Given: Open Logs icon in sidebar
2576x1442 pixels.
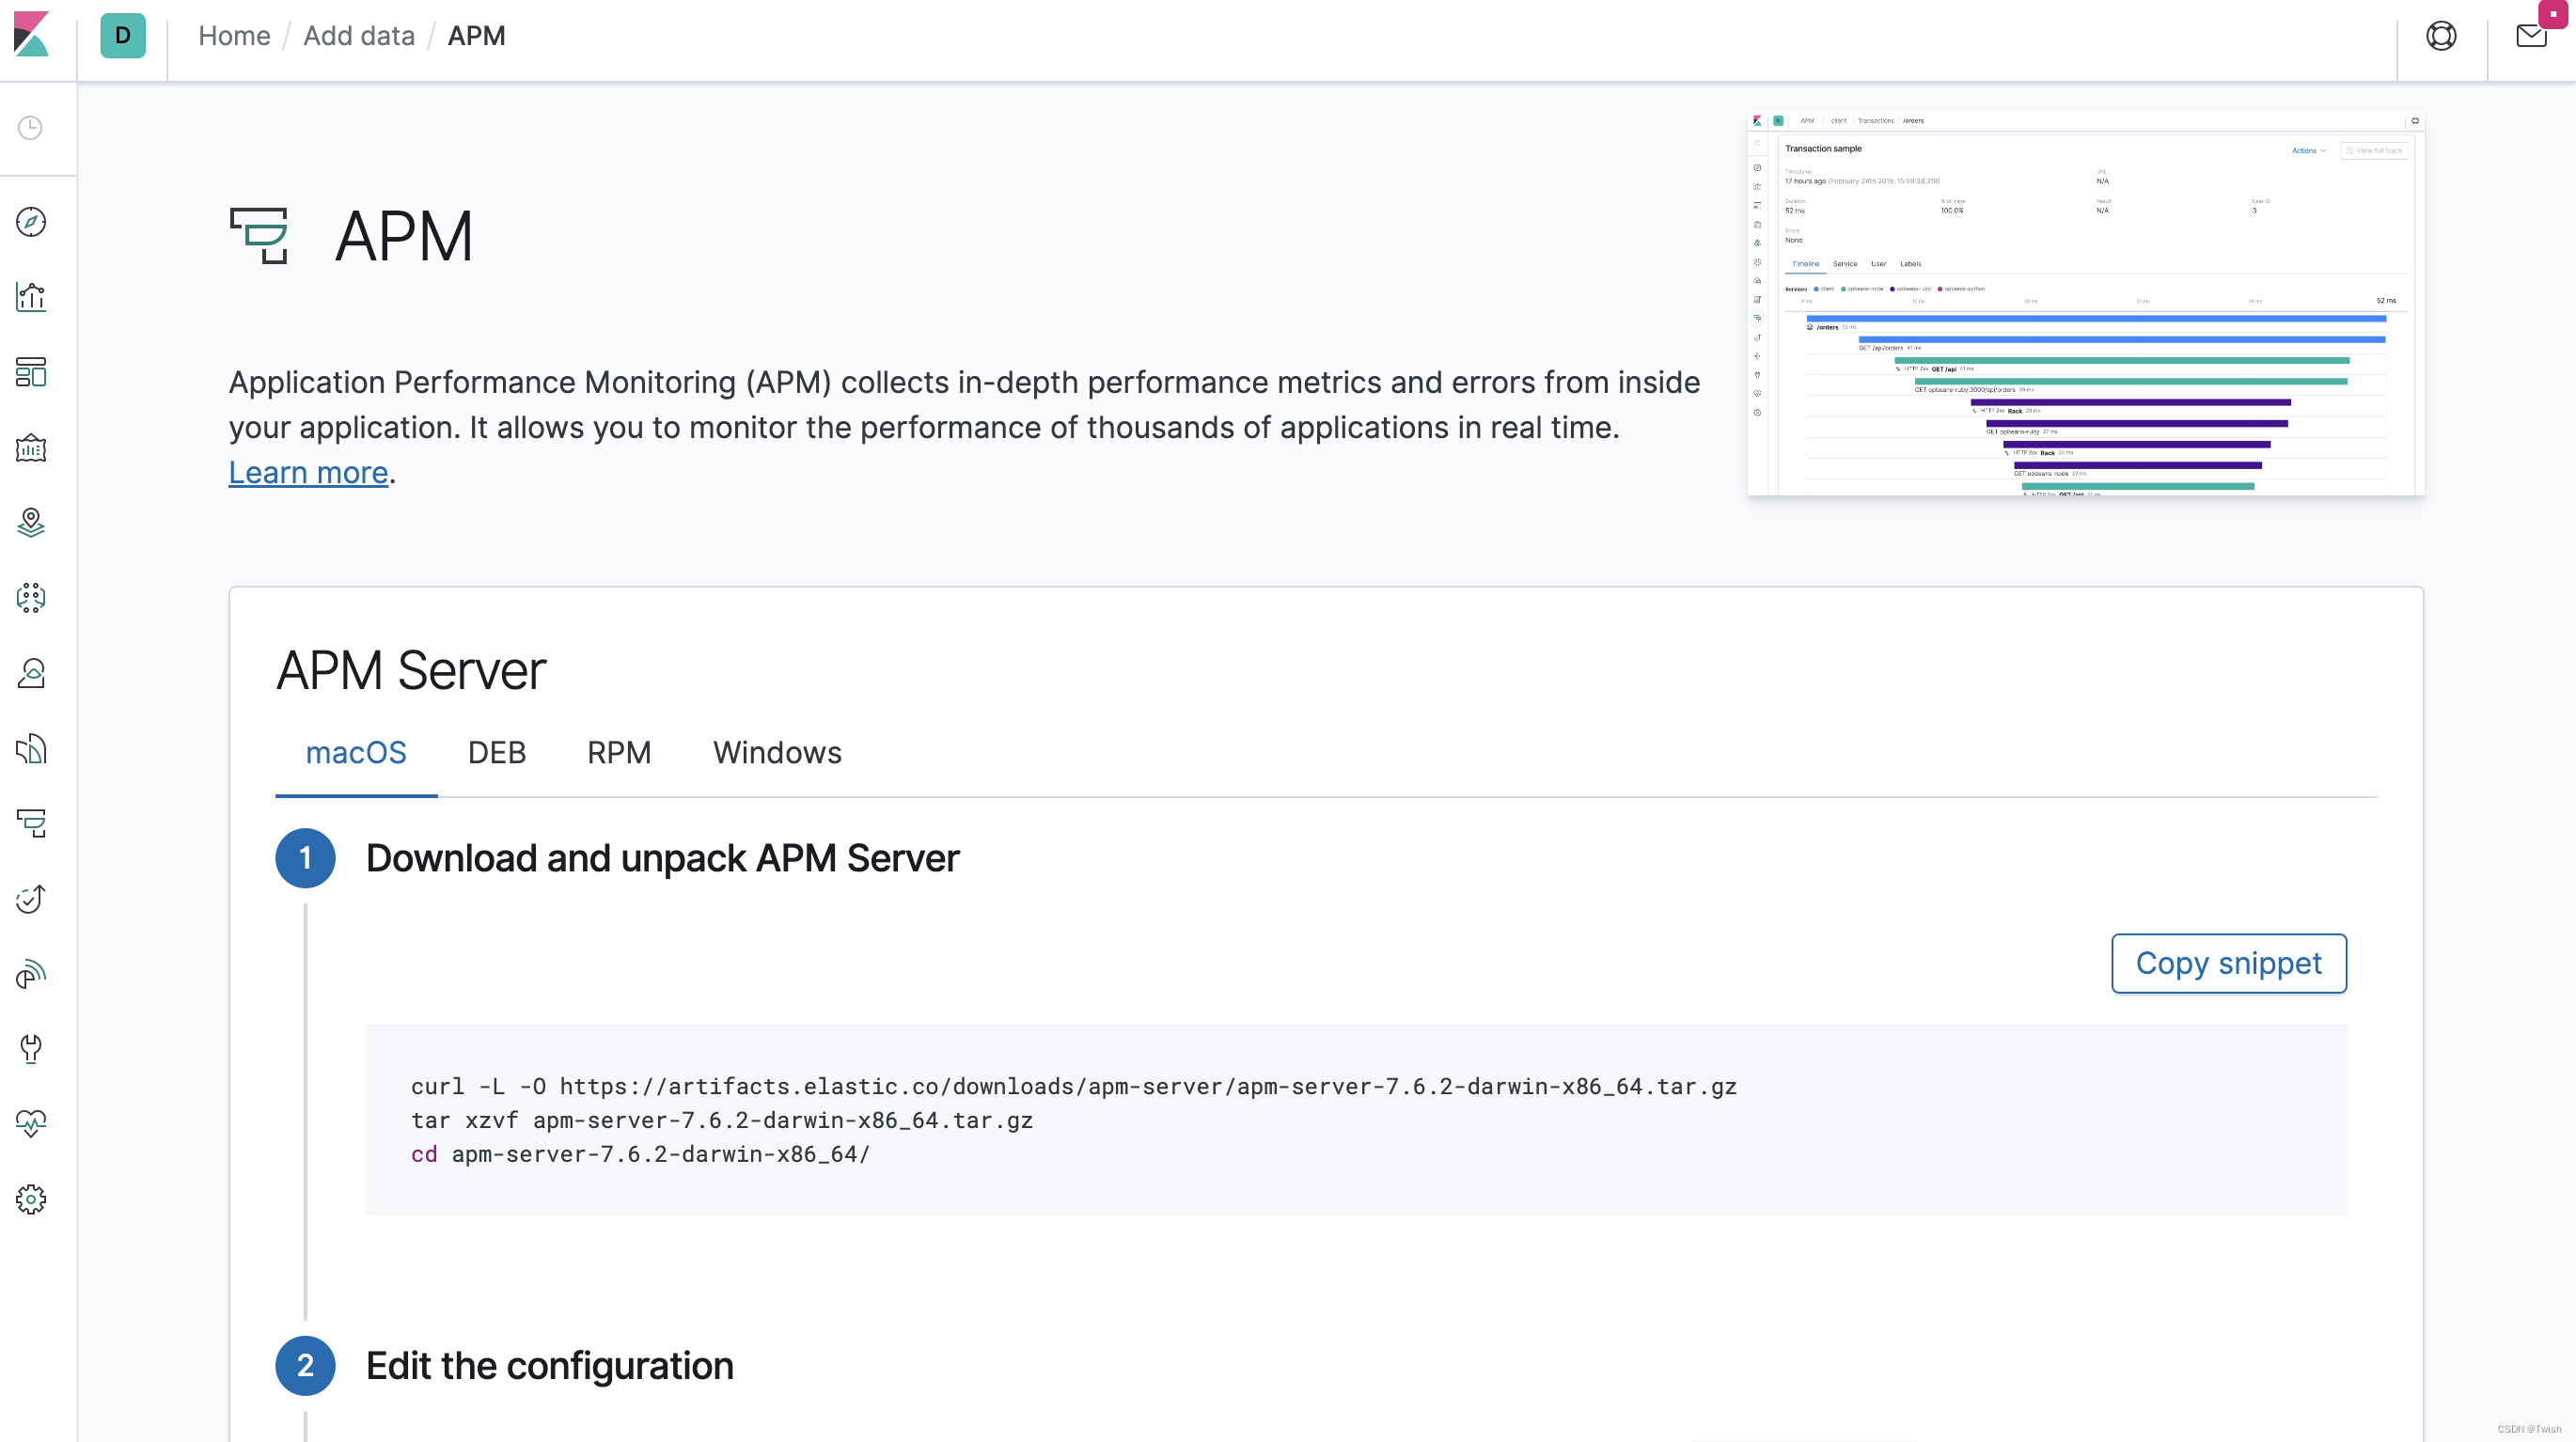Looking at the screenshot, I should (31, 748).
